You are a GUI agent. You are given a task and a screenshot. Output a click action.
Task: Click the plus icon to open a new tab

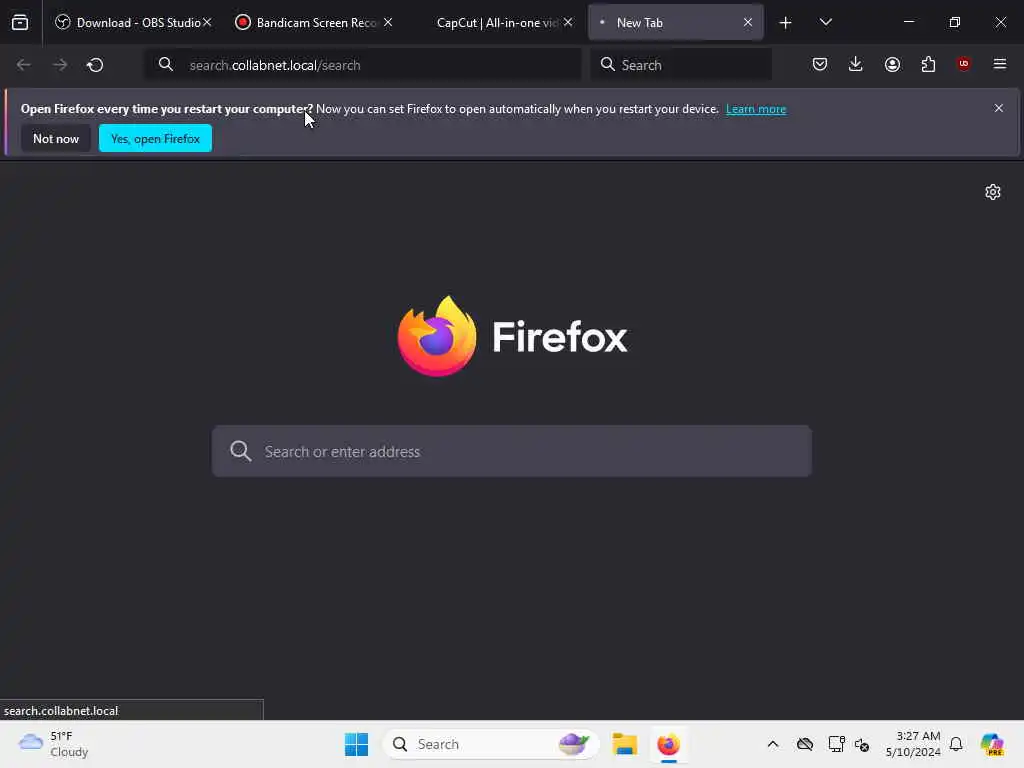click(785, 23)
